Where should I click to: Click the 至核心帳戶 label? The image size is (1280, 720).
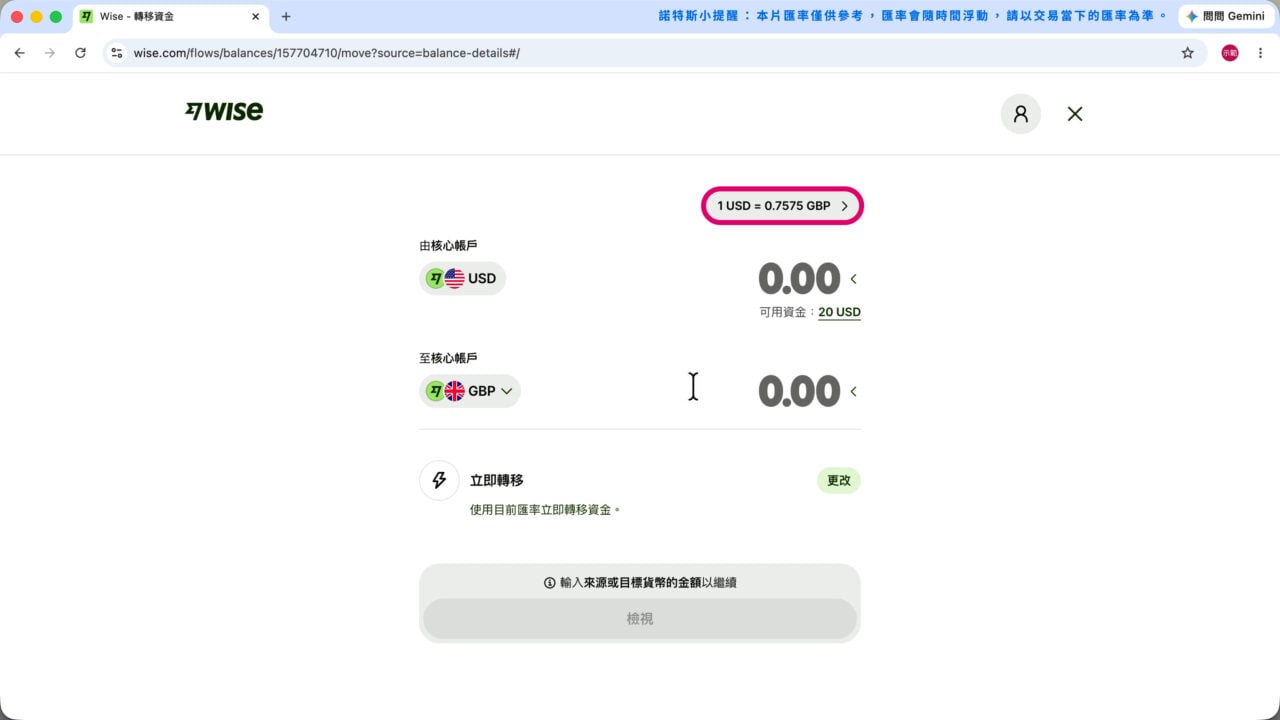click(448, 358)
